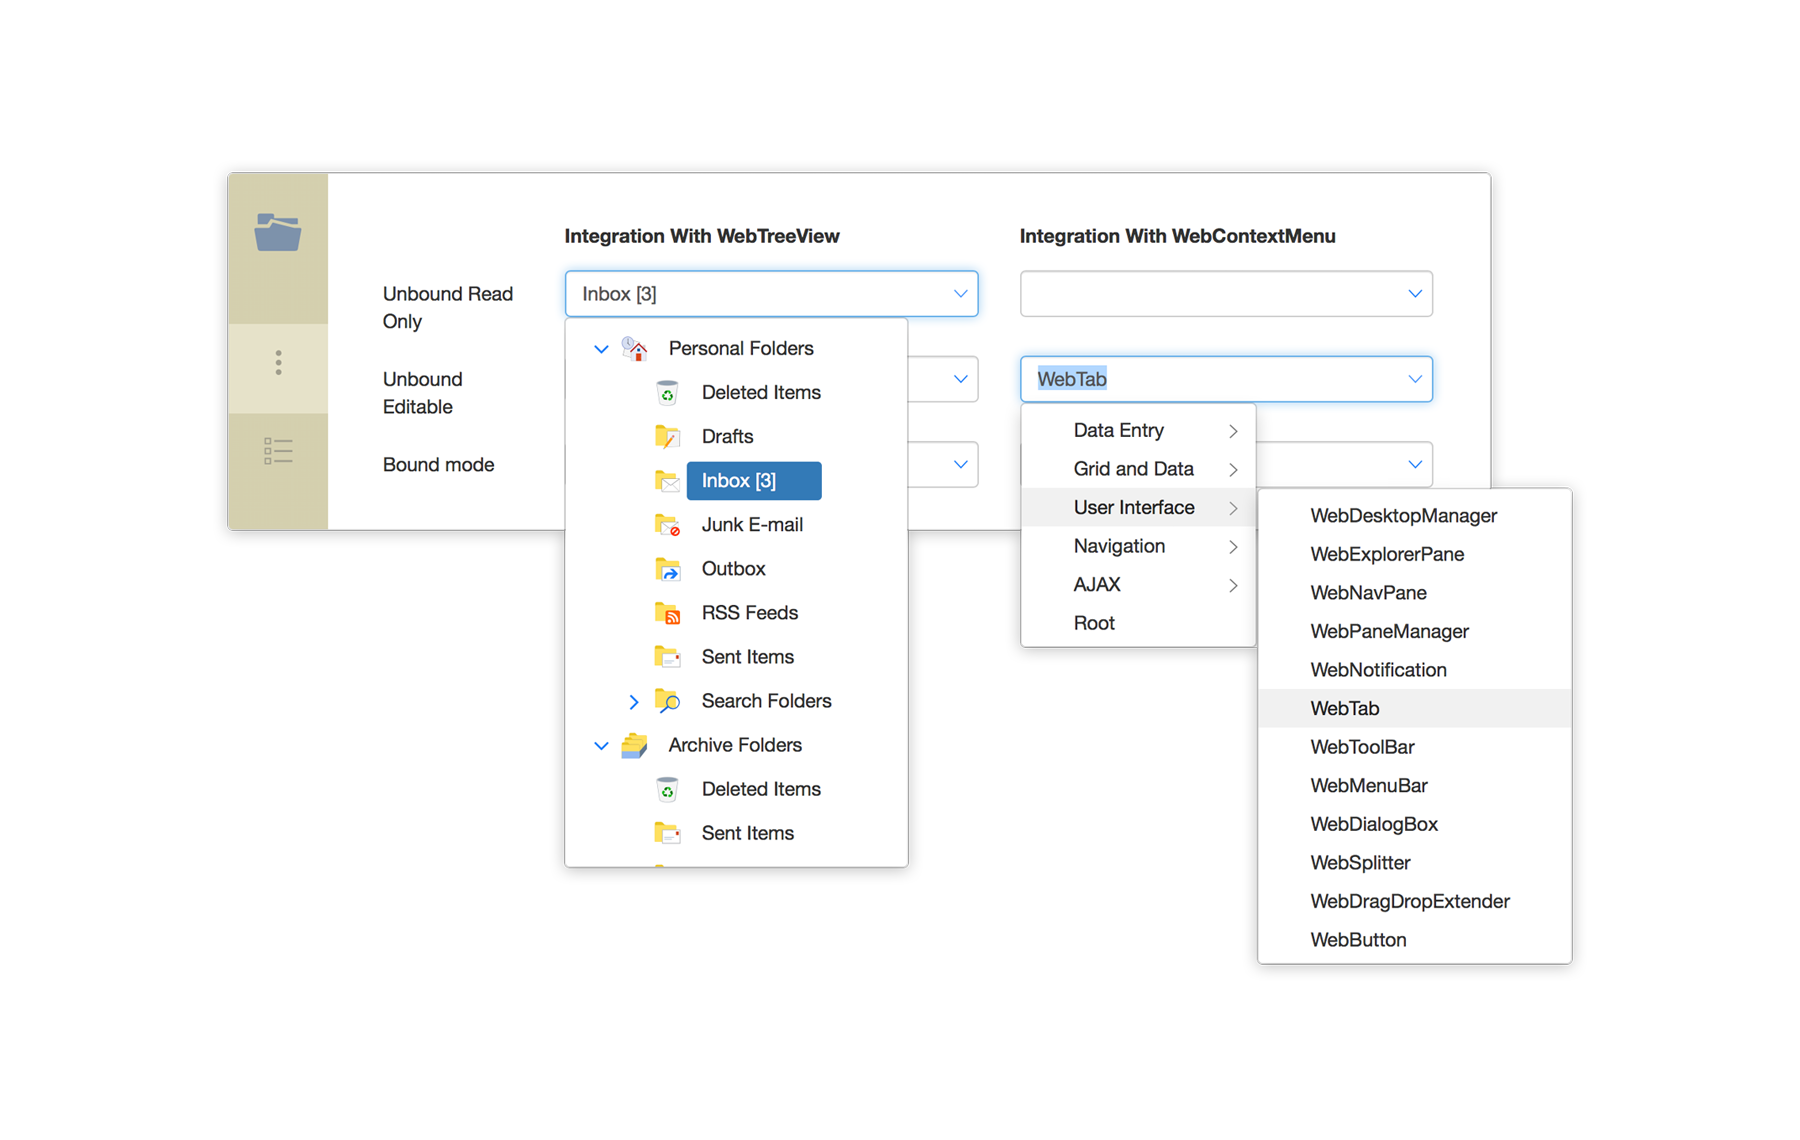Click the Personal Folders home icon
Image resolution: width=1800 pixels, height=1140 pixels.
click(x=634, y=349)
